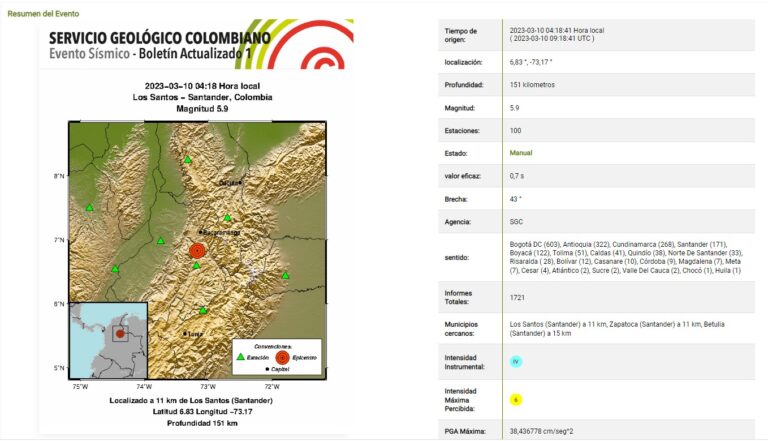
Task: Click the Tiempo de origen row label
Action: [460, 35]
